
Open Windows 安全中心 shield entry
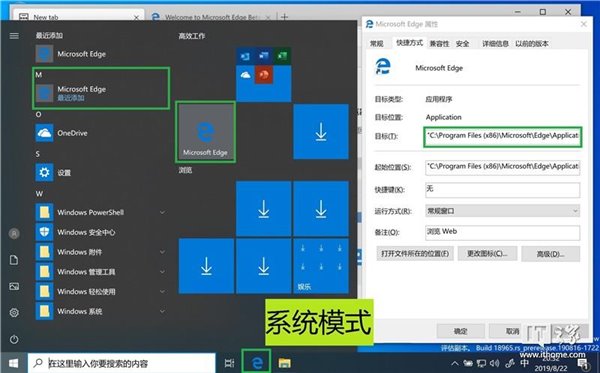[101, 232]
